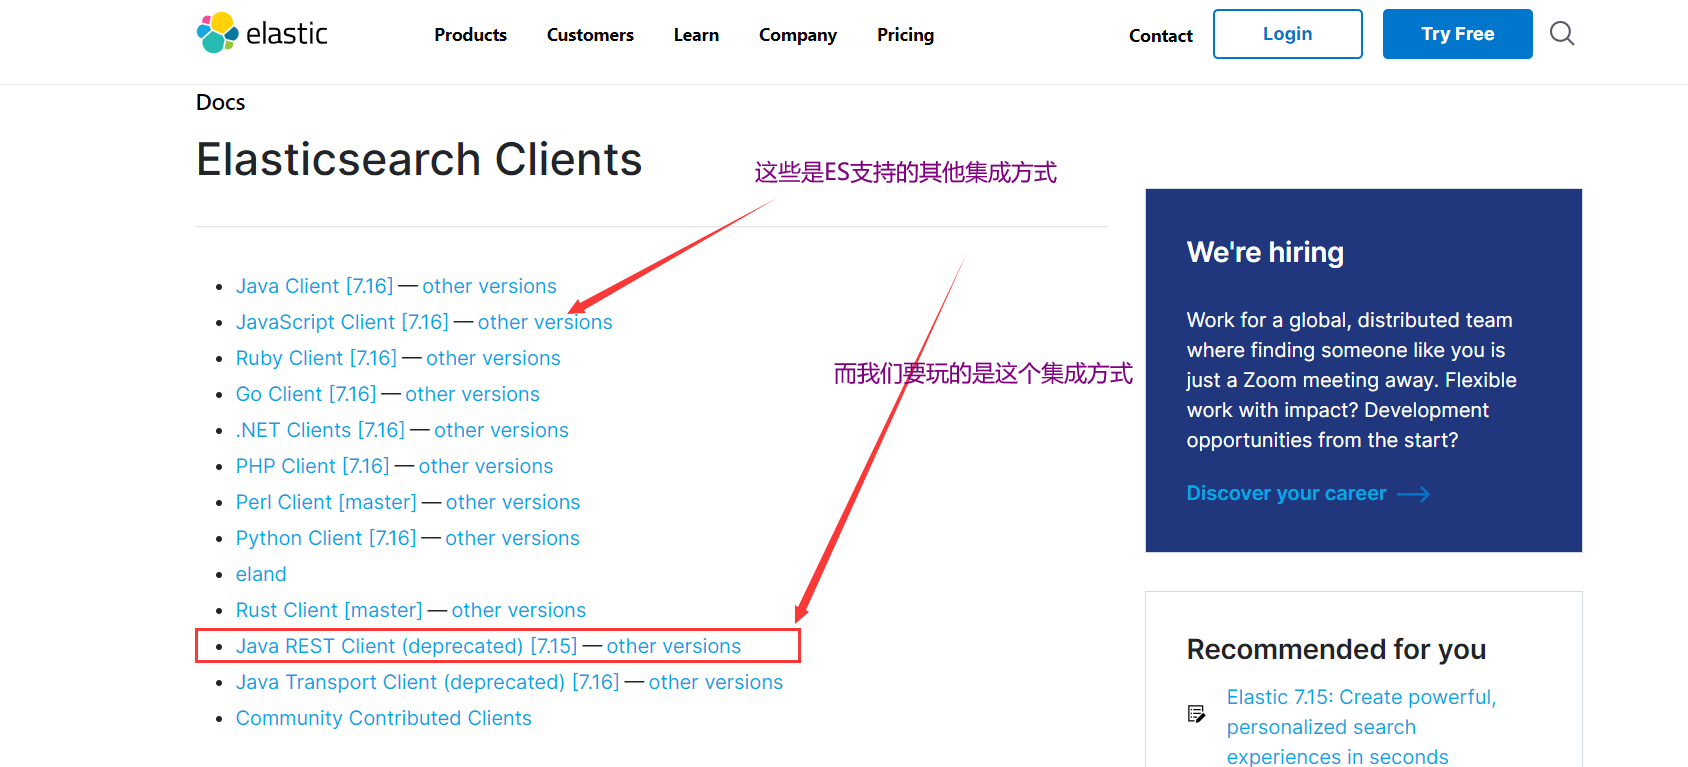Click the Elasticsearch Clients page heading

point(419,159)
